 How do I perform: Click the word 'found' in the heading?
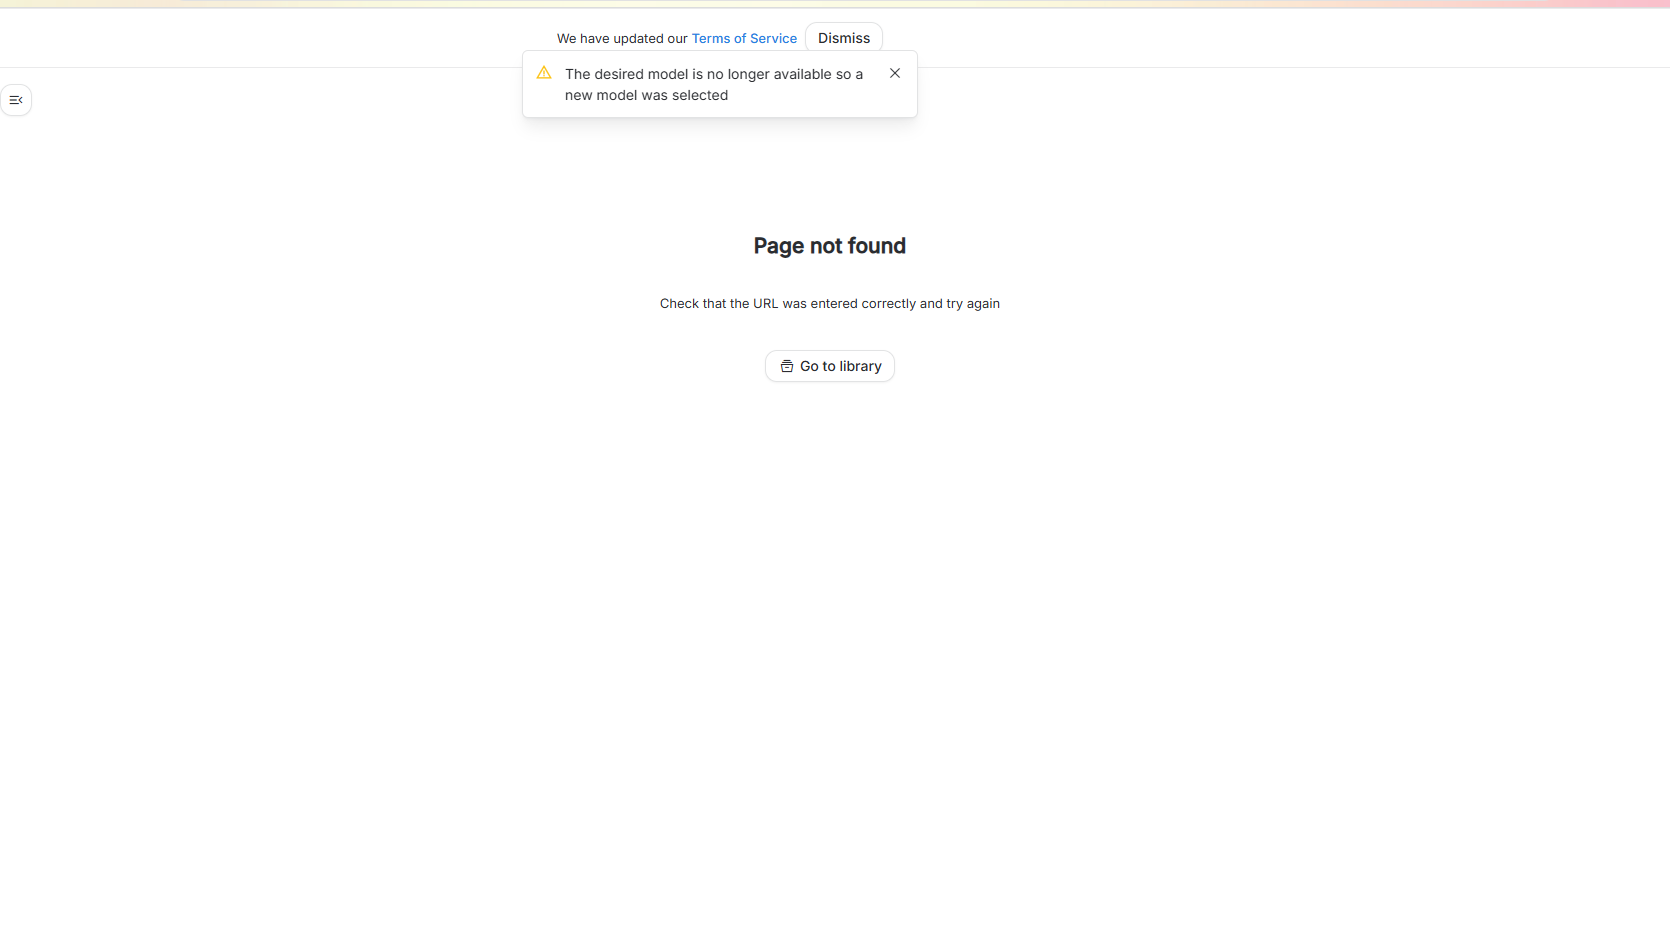click(876, 246)
